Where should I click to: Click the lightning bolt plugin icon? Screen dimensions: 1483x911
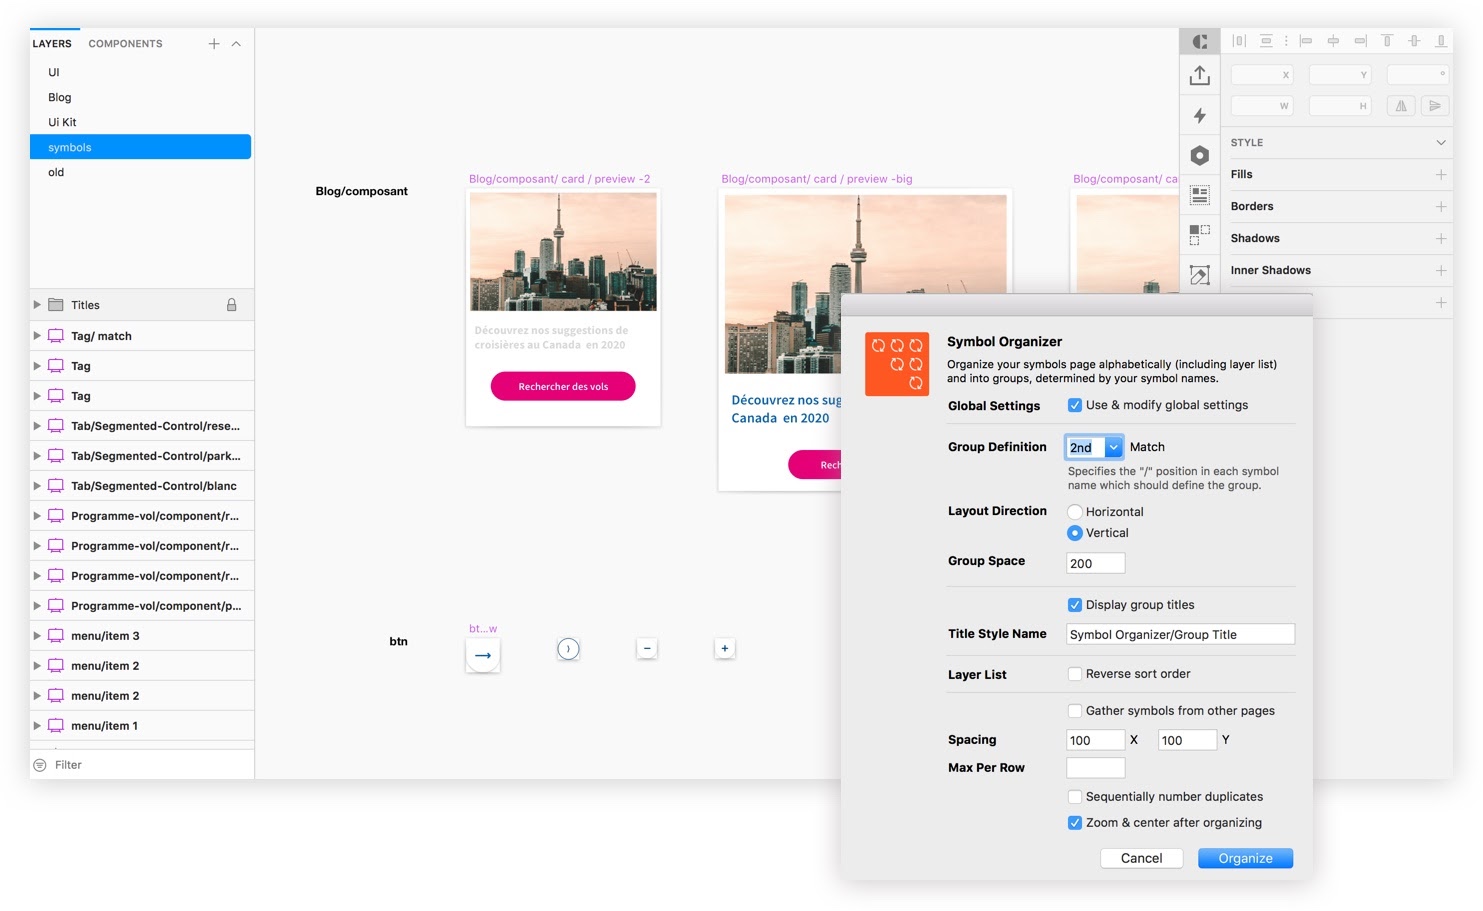1199,116
